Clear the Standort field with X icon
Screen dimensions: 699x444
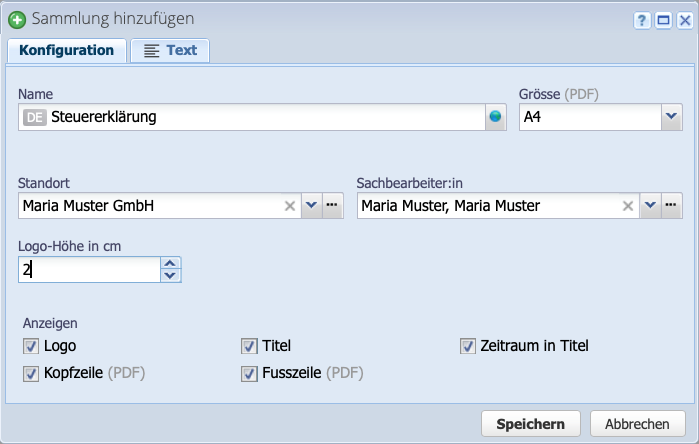coord(290,206)
